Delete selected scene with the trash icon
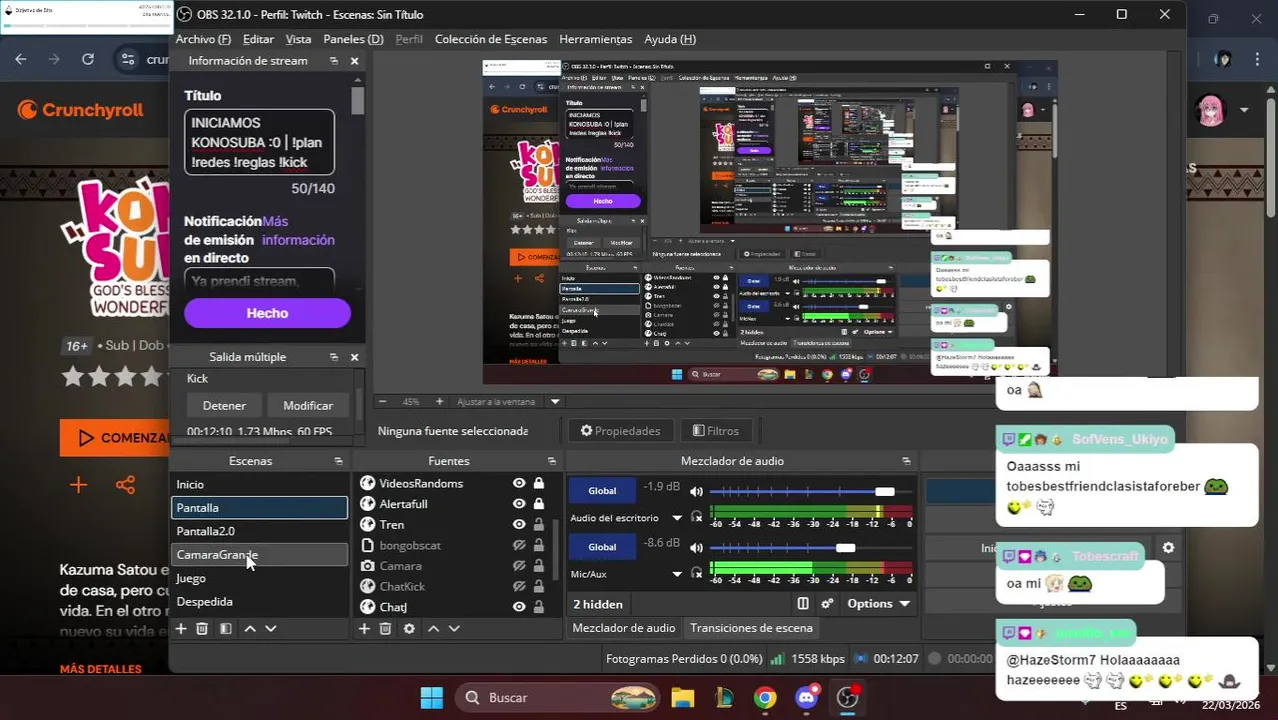The height and width of the screenshot is (720, 1278). pos(202,628)
